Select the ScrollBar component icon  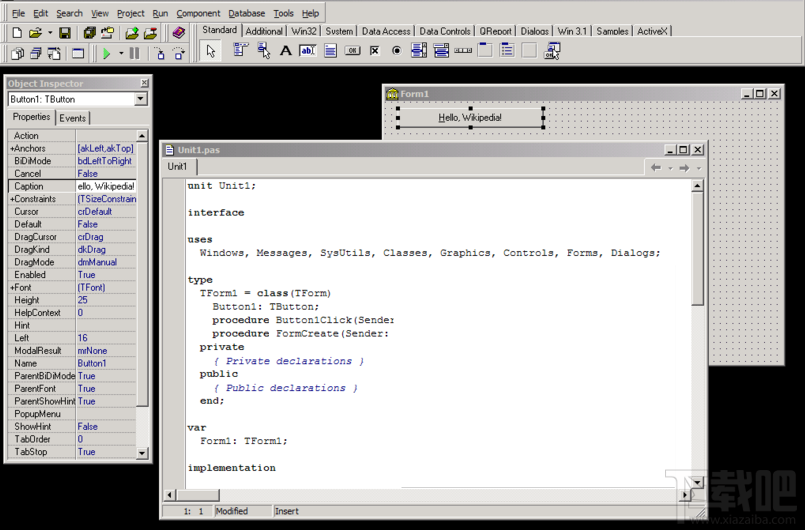pos(463,50)
